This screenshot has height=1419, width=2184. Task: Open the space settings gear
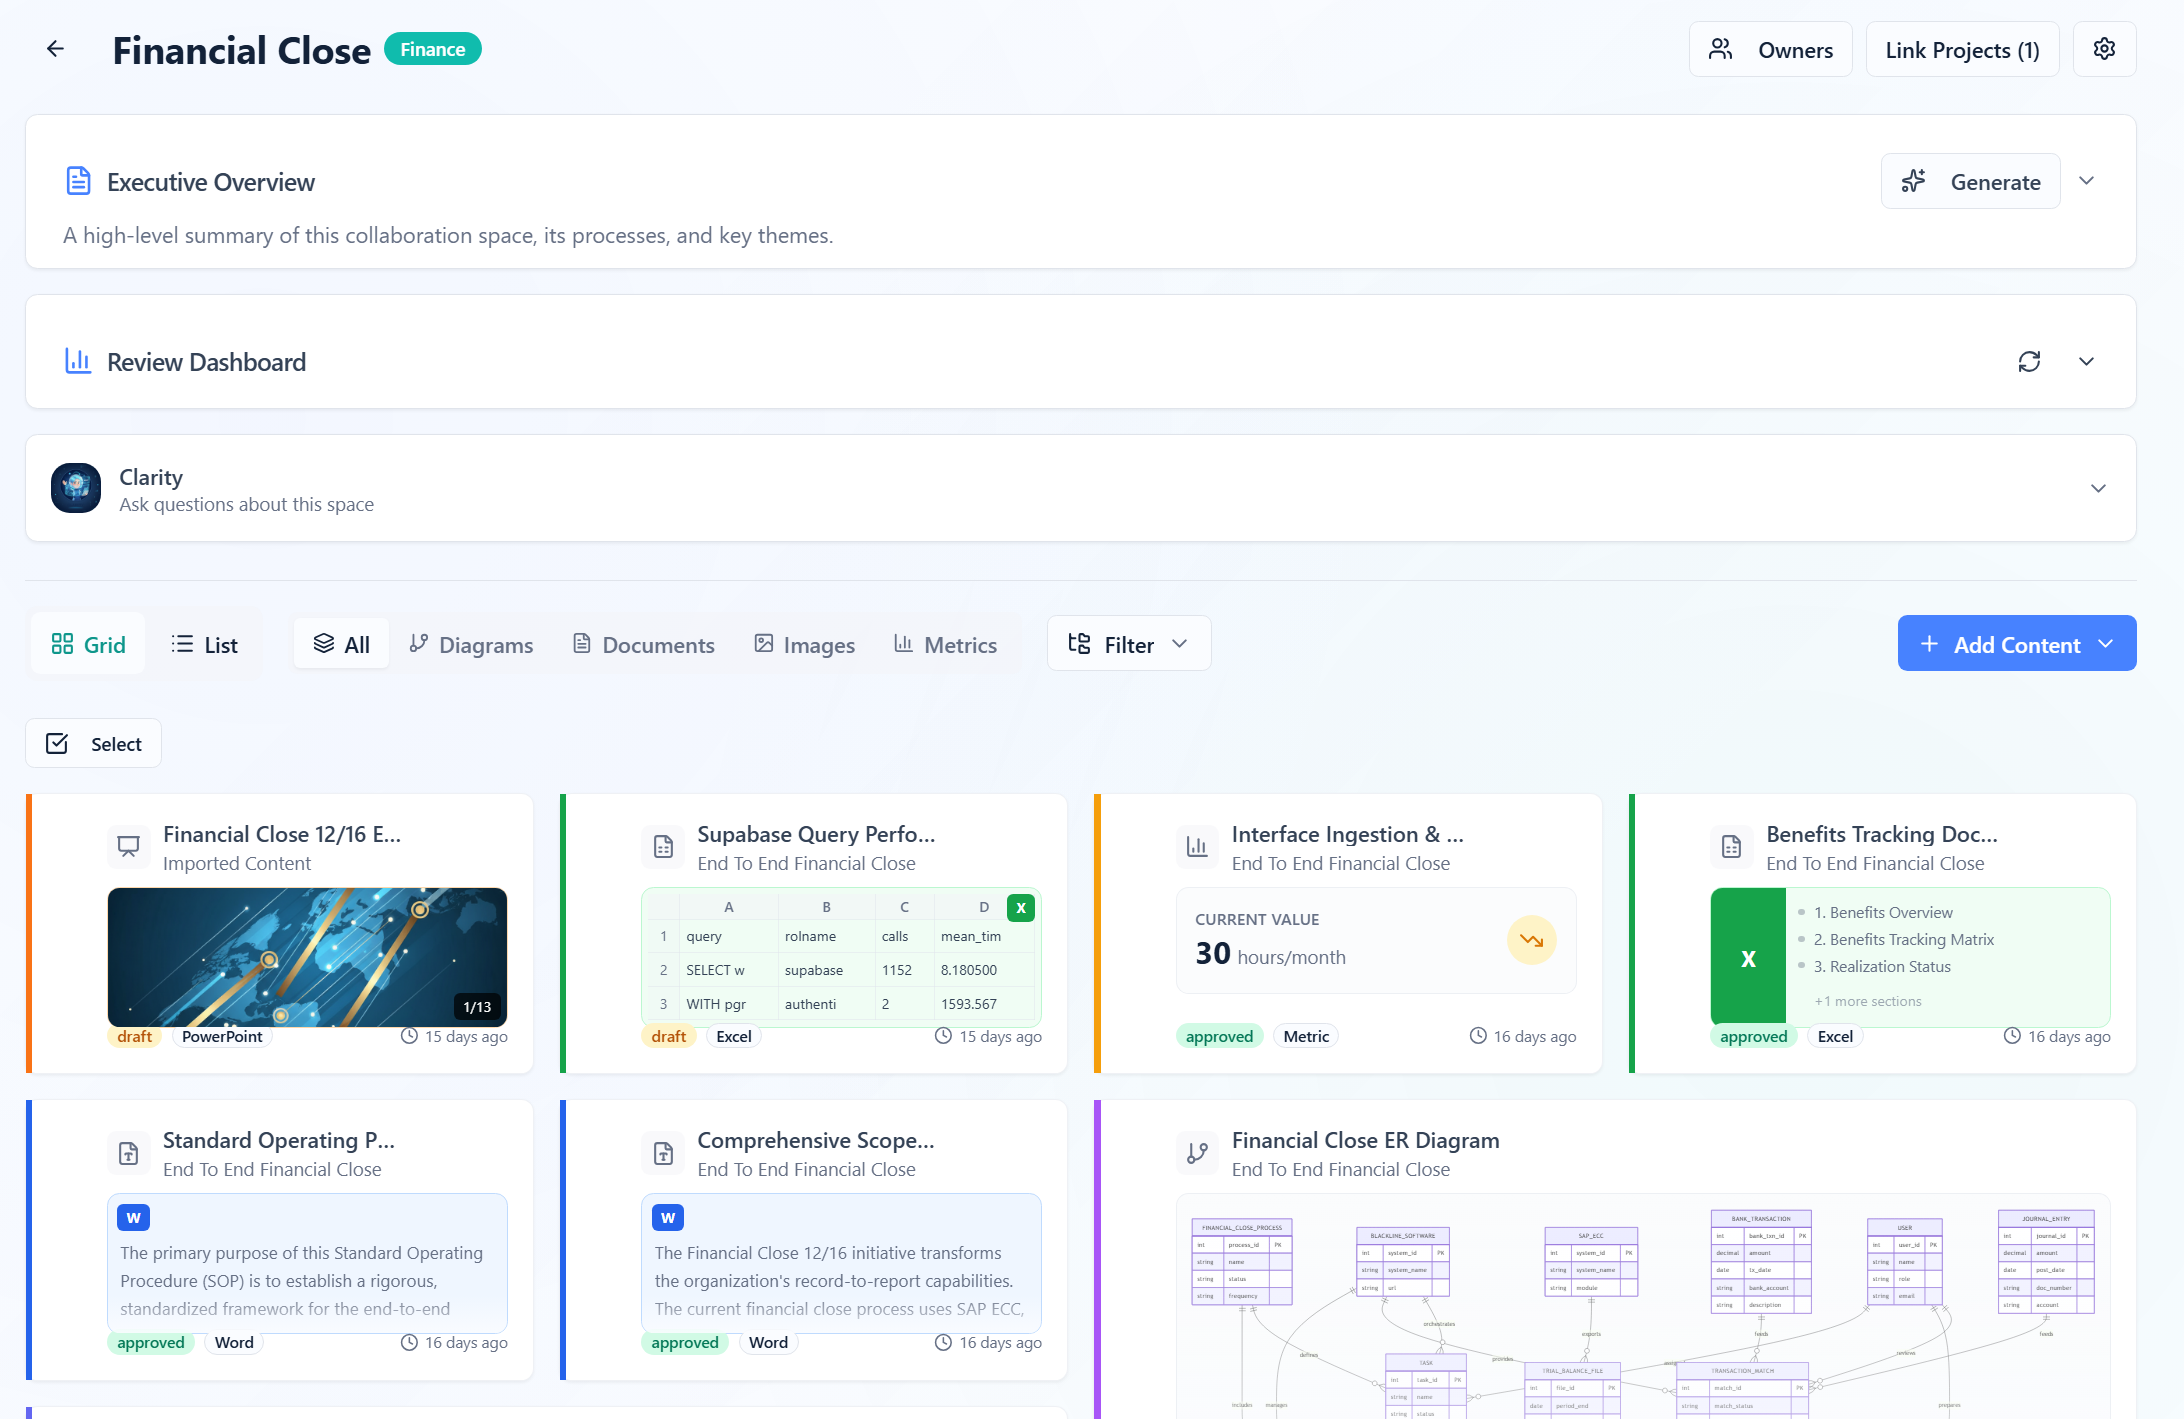coord(2104,48)
